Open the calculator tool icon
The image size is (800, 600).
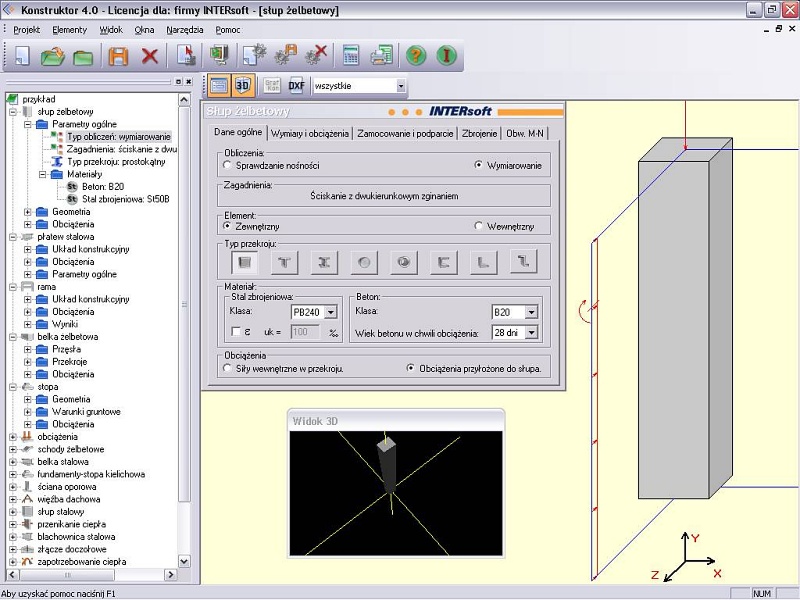click(351, 55)
